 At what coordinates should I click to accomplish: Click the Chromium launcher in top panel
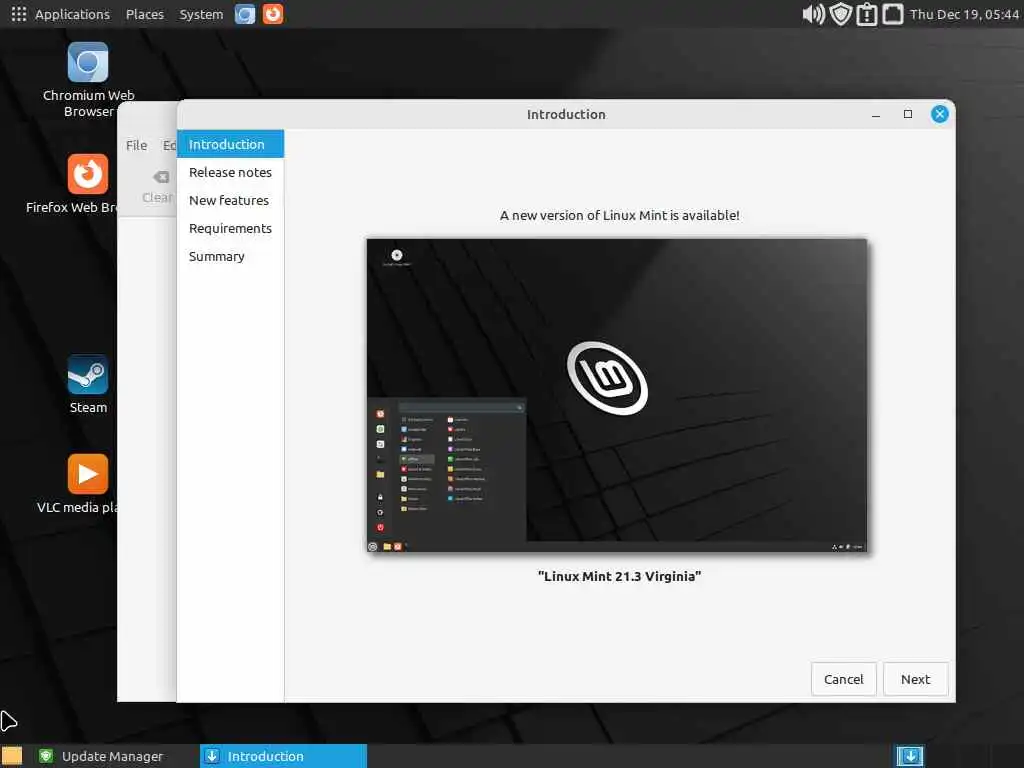click(x=245, y=14)
